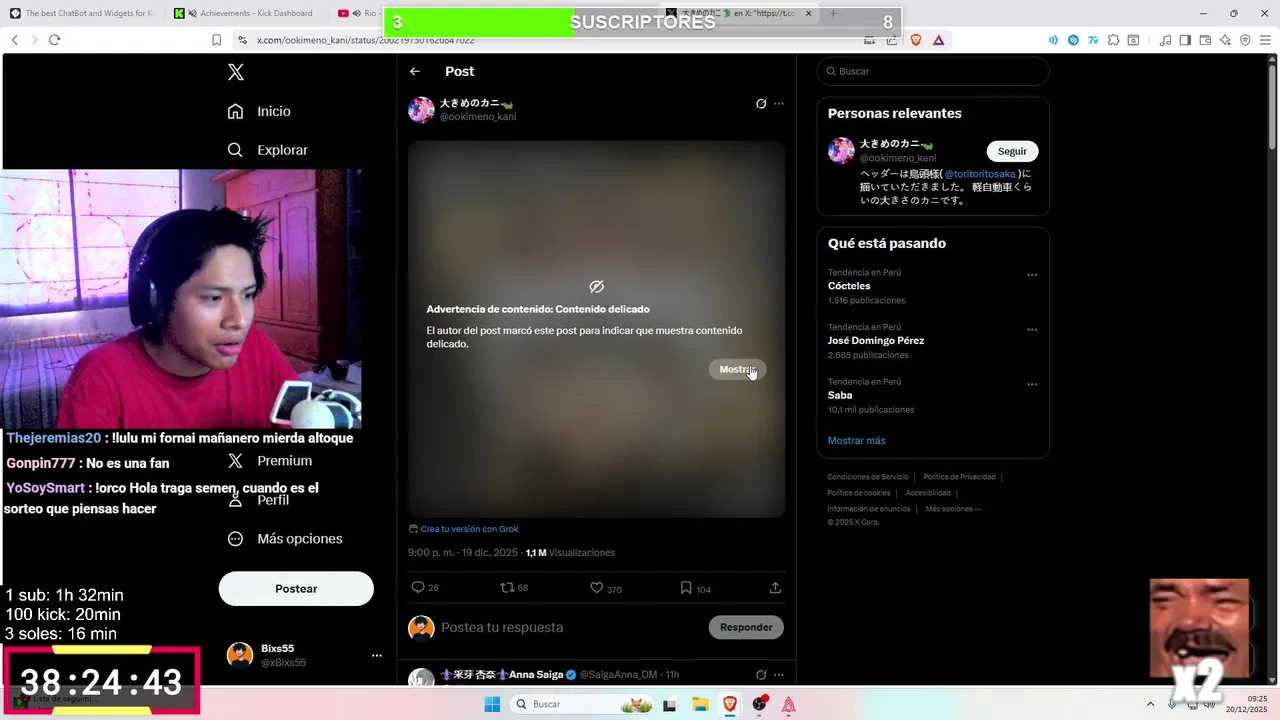
Task: Bookmark this page in the browser toolbar
Action: point(216,40)
